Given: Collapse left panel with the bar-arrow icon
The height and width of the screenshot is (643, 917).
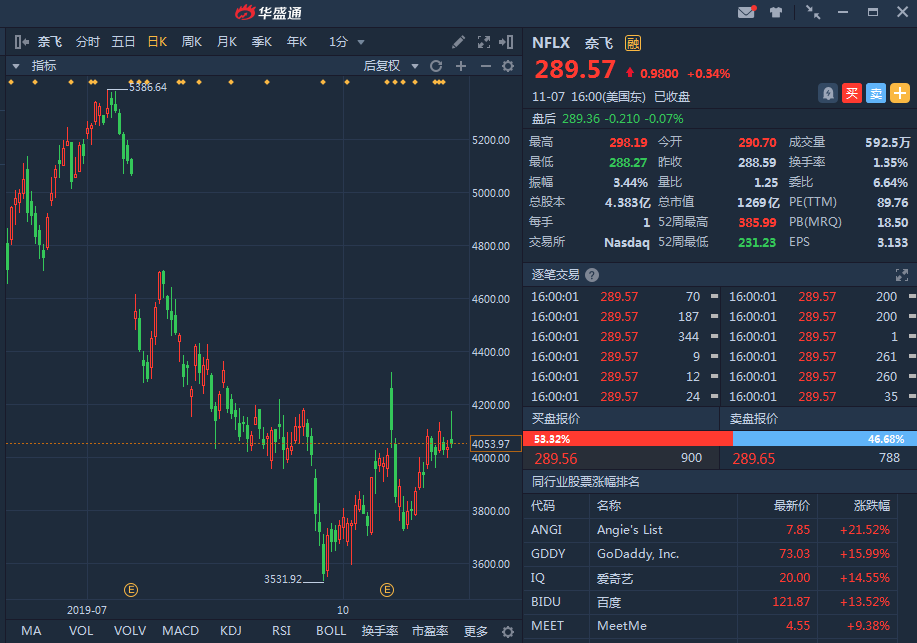Looking at the screenshot, I should 22,42.
